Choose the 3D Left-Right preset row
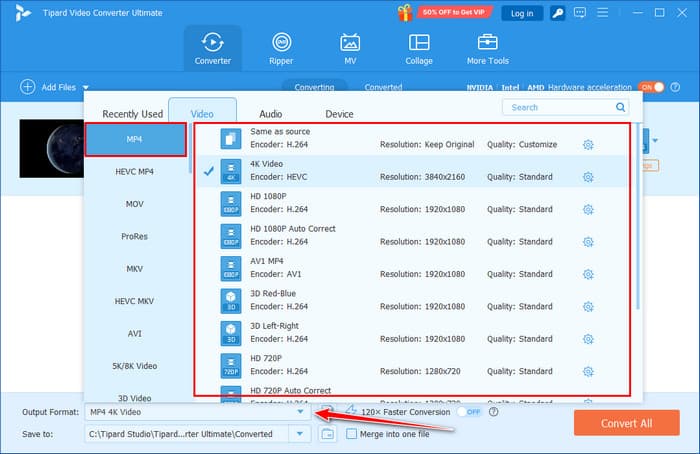The height and width of the screenshot is (454, 700). pyautogui.click(x=412, y=333)
